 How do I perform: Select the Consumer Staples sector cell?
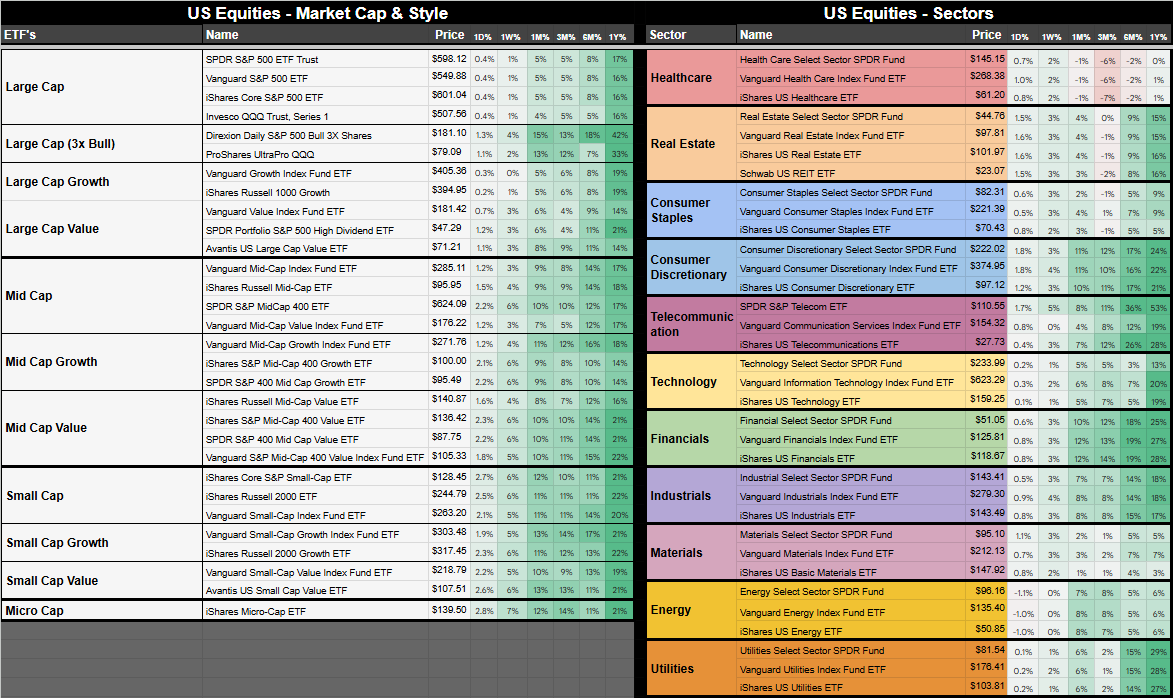pyautogui.click(x=692, y=210)
